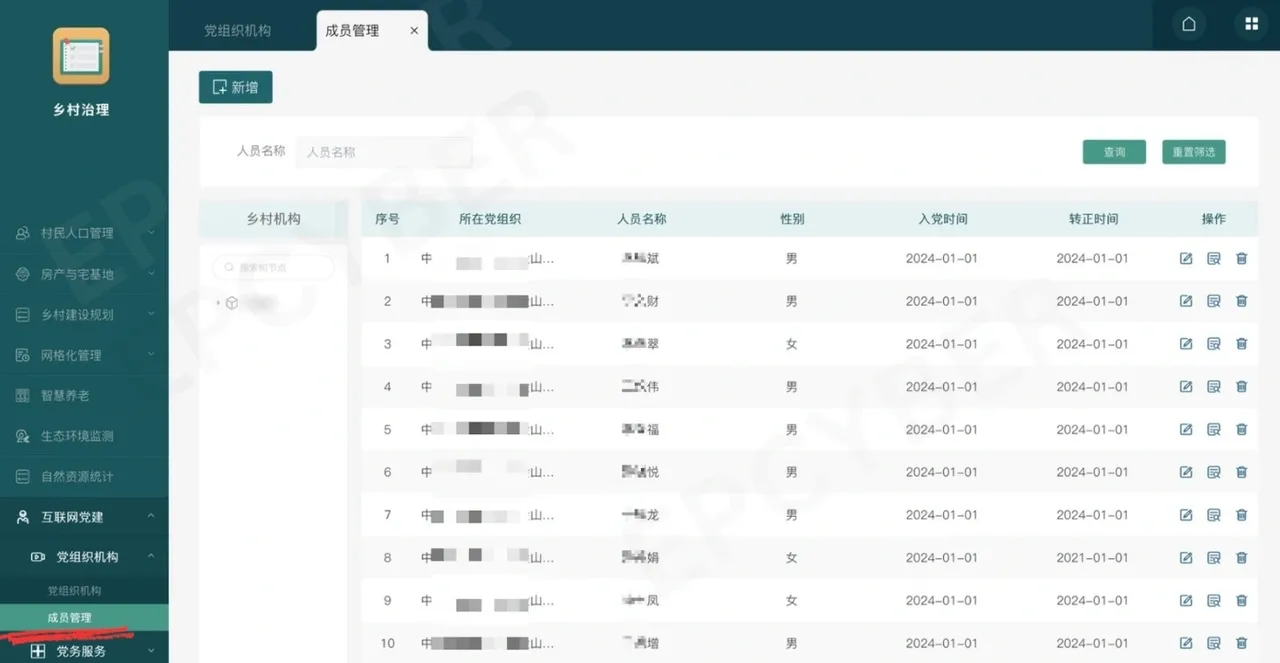Expand the 党务服务 sidebar menu

84,651
